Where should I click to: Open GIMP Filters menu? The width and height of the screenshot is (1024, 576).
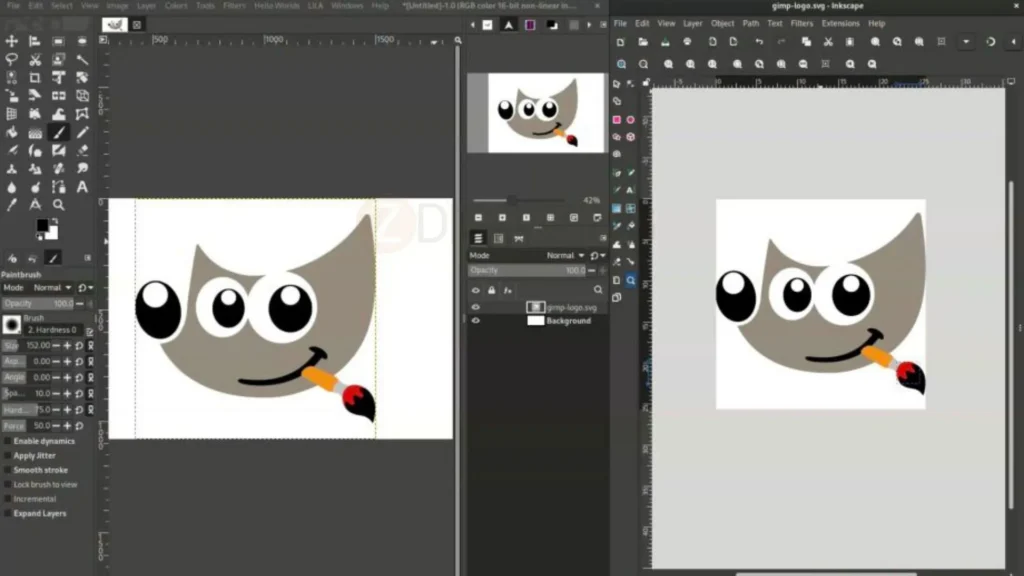[234, 6]
